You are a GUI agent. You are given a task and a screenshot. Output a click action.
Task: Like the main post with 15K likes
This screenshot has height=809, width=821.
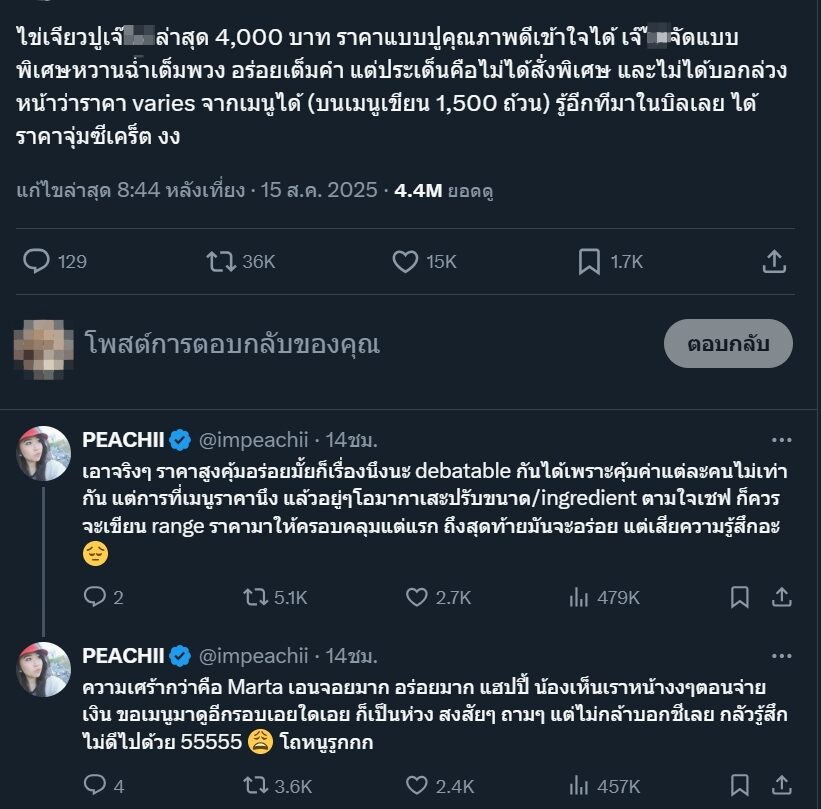click(405, 262)
